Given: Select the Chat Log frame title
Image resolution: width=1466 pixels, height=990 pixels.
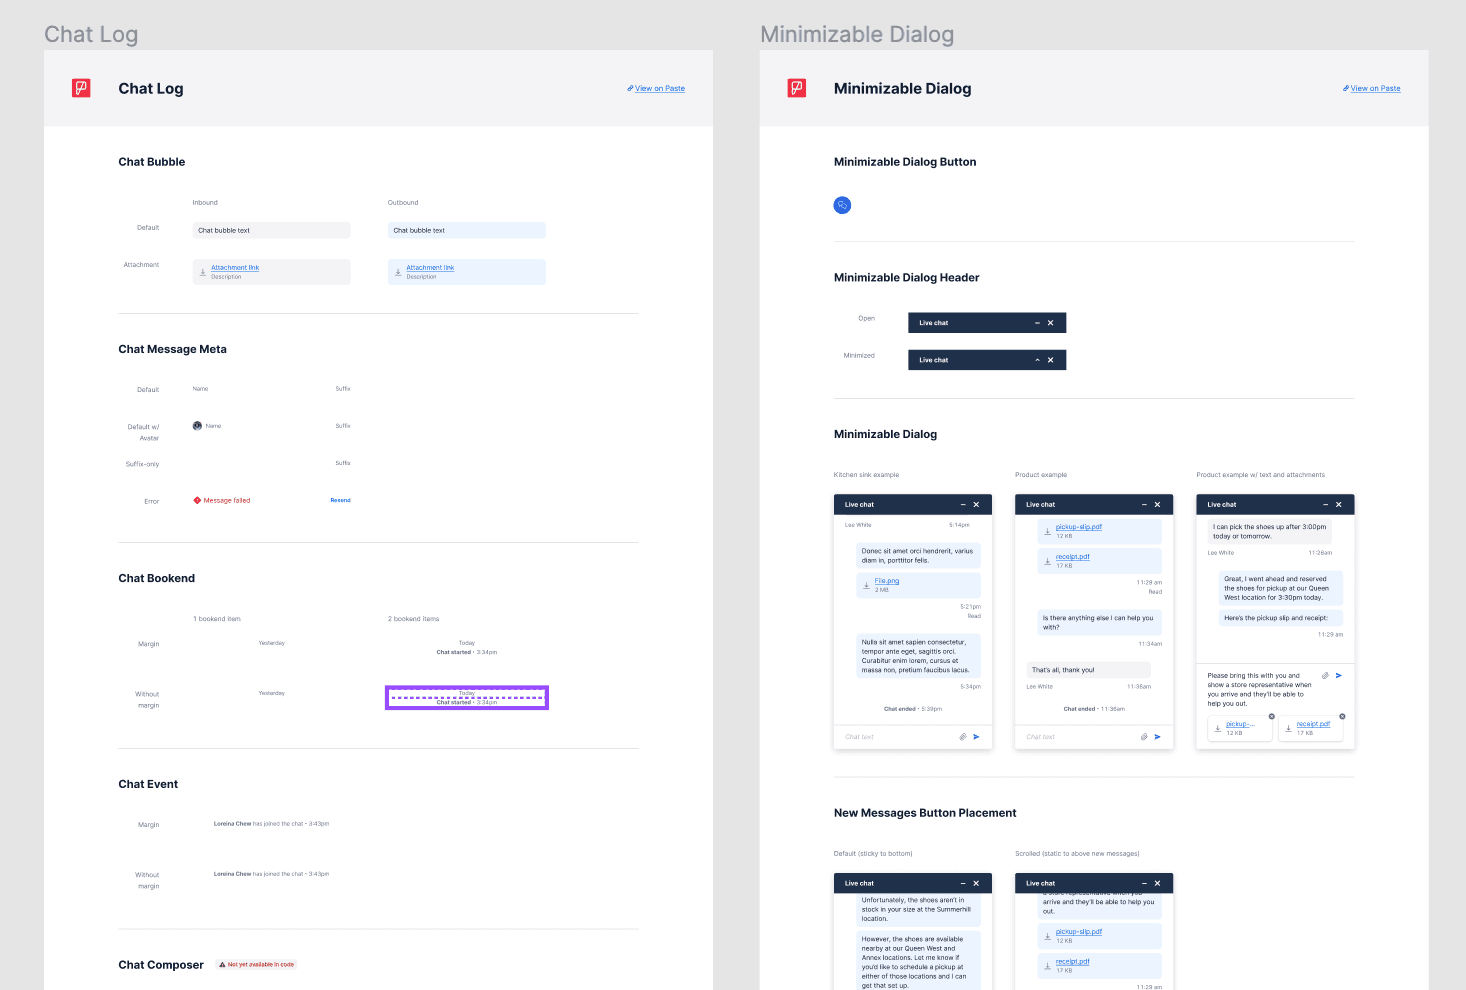Looking at the screenshot, I should coord(91,35).
